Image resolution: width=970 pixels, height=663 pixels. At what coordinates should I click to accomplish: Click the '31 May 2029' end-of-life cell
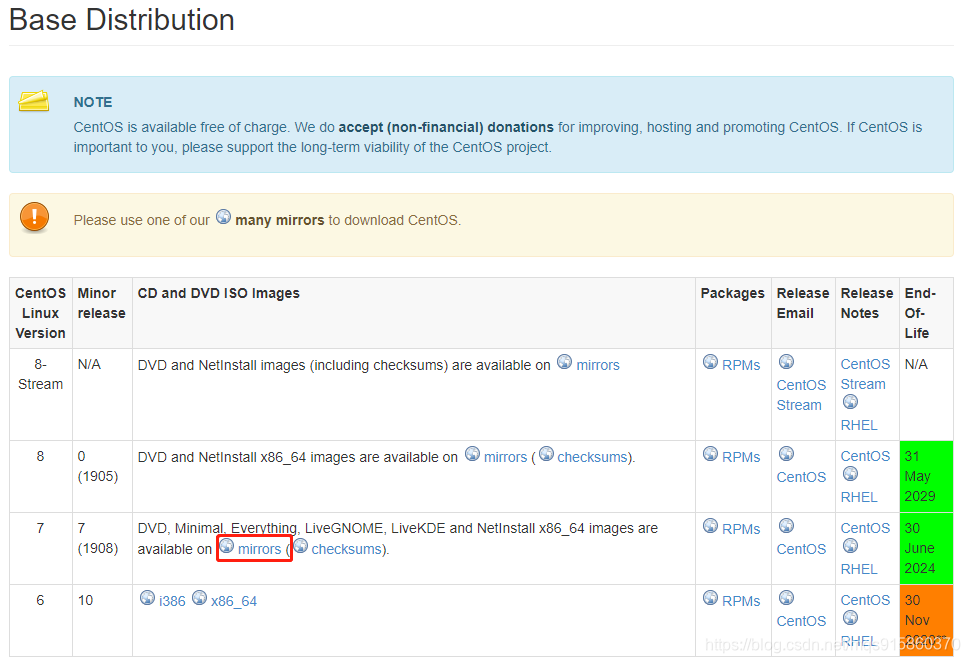926,476
